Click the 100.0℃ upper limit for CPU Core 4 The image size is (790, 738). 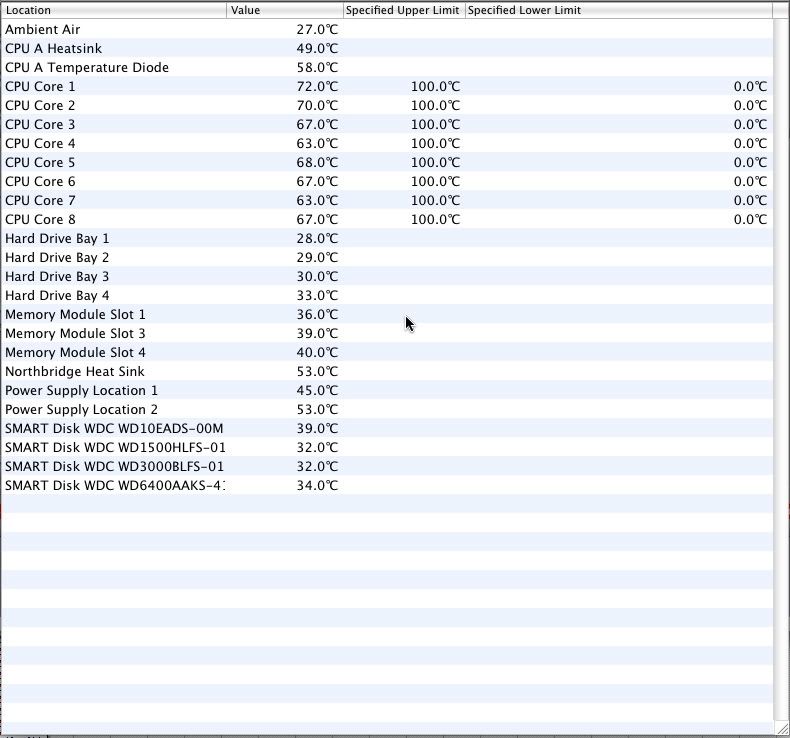(435, 144)
